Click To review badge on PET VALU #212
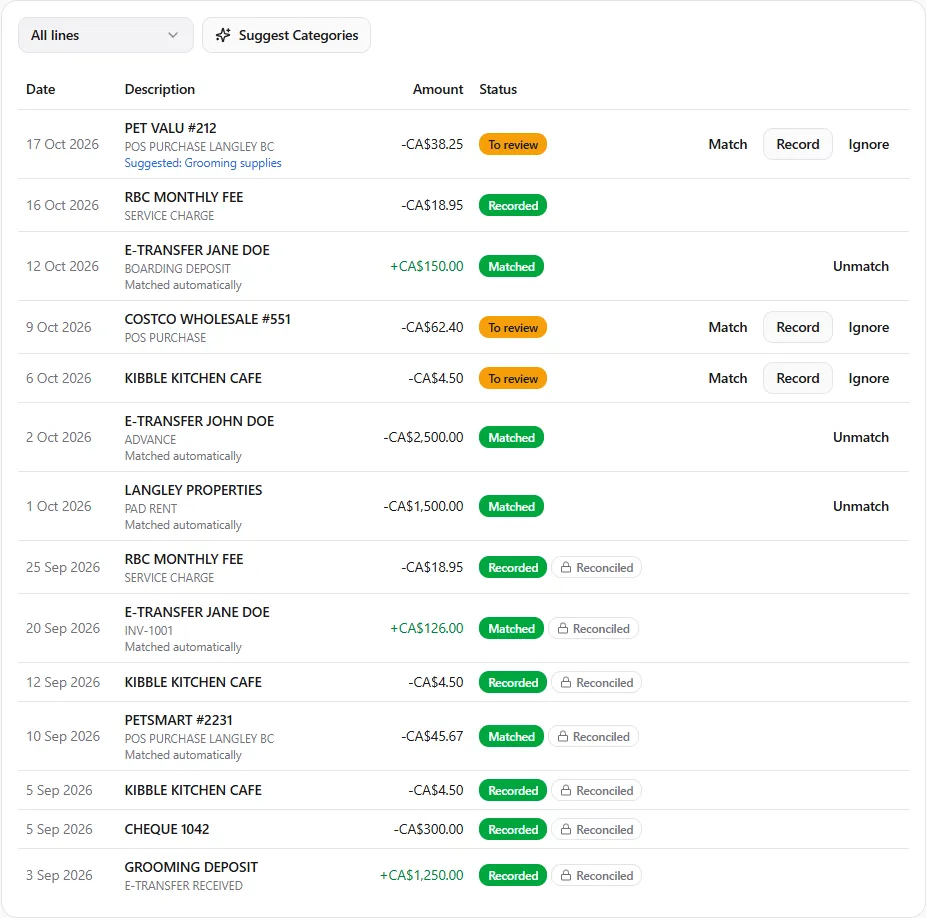 click(x=513, y=145)
